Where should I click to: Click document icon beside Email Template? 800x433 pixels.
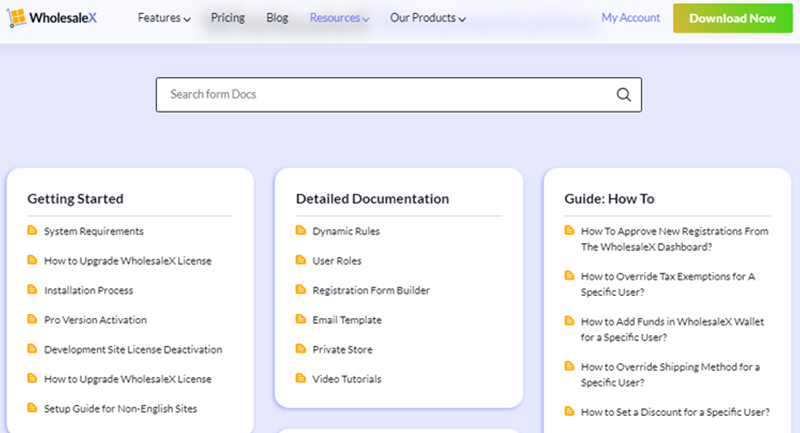click(x=301, y=319)
